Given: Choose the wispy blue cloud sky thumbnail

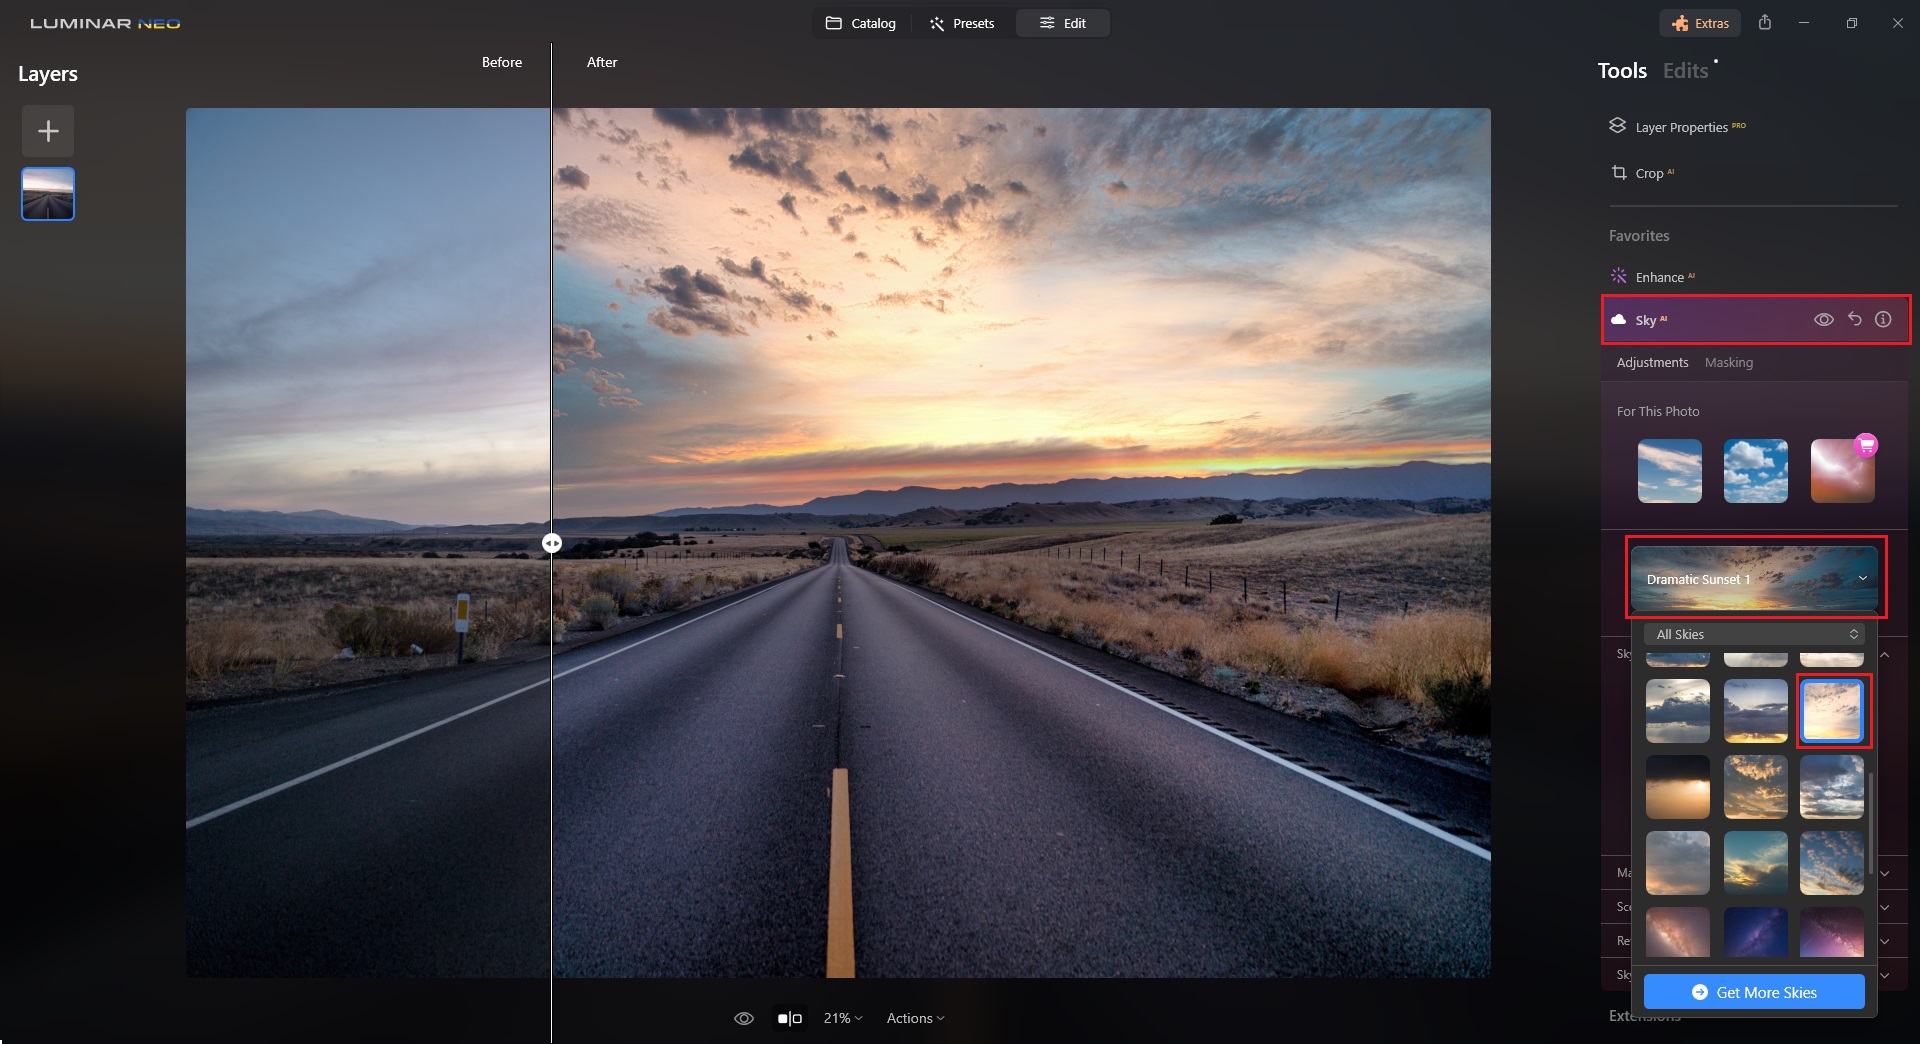Looking at the screenshot, I should tap(1832, 863).
